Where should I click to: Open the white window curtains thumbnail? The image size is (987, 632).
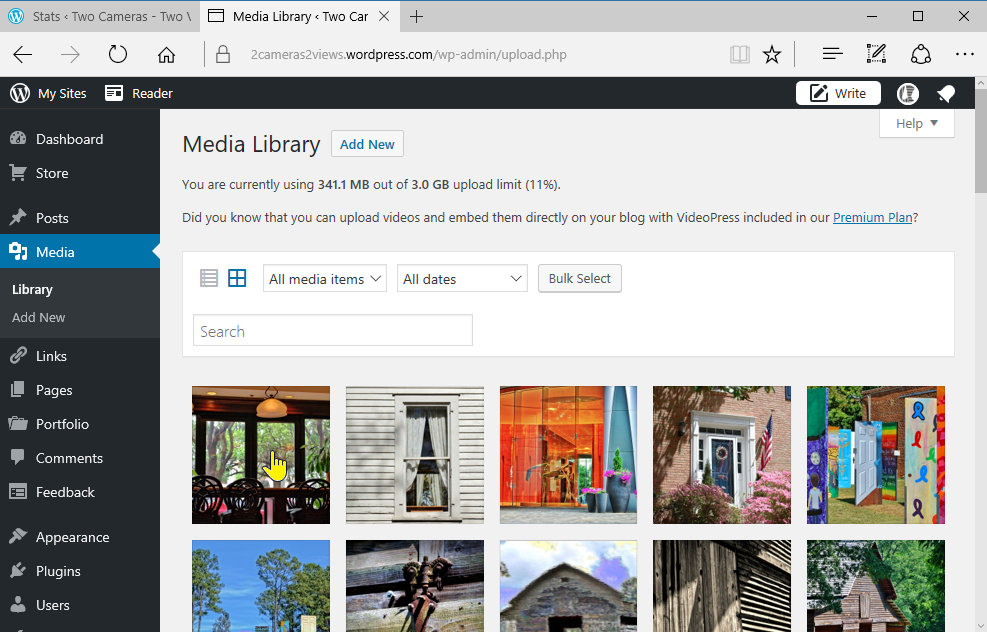tap(415, 455)
